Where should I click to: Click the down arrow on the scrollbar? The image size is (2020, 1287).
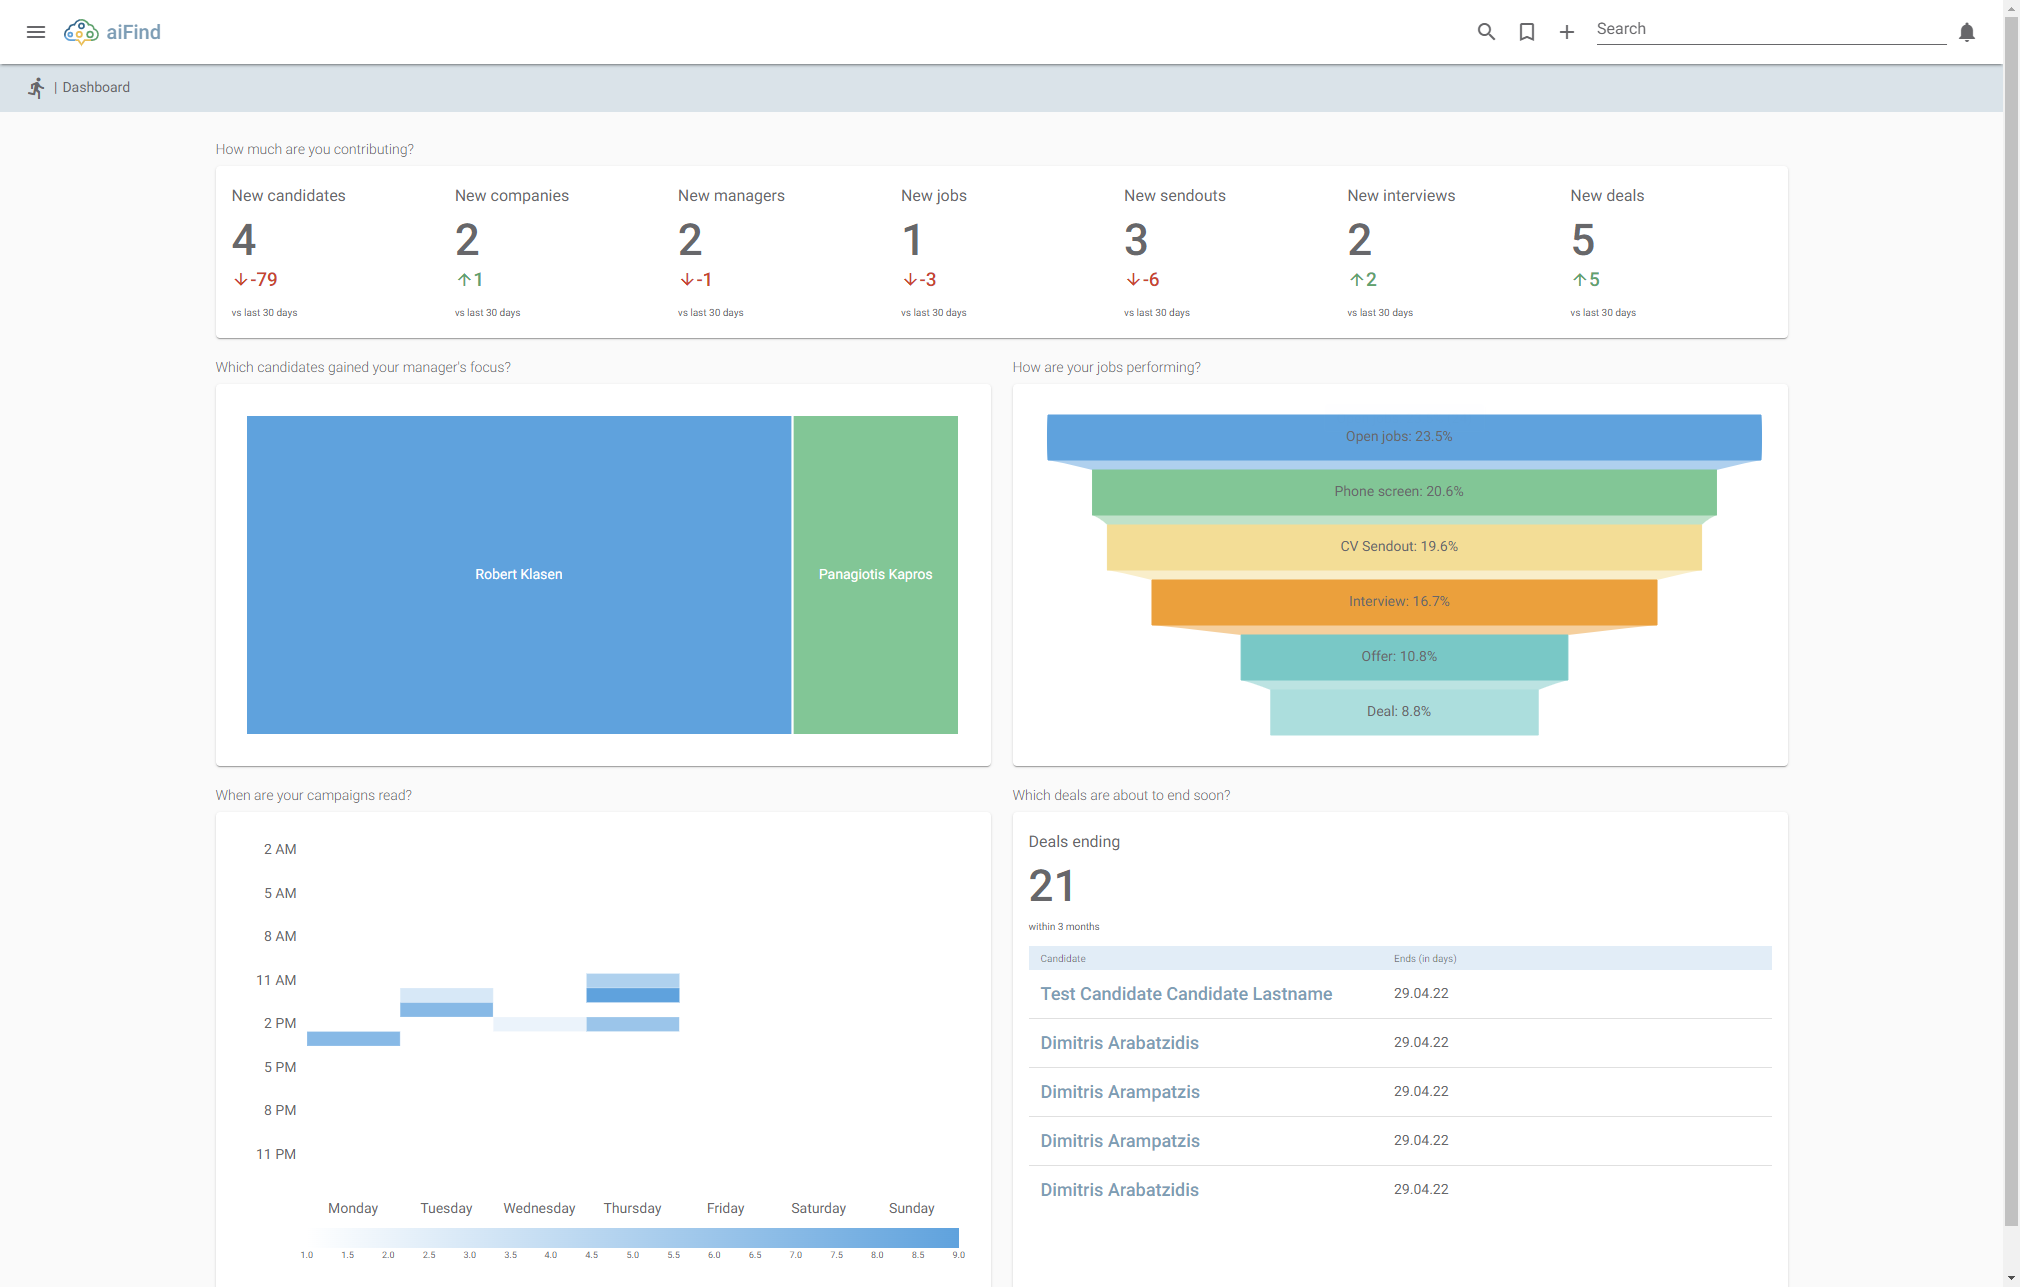(2011, 1278)
